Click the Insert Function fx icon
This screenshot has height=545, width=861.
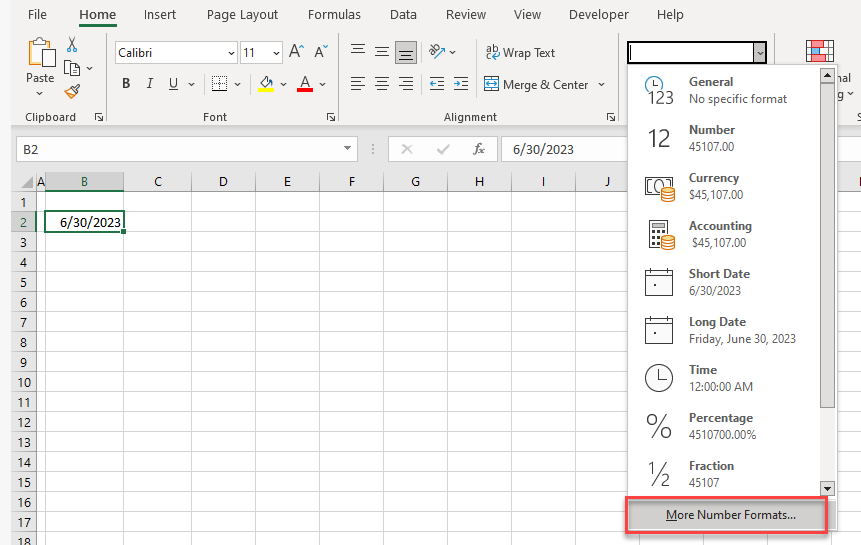pyautogui.click(x=479, y=149)
